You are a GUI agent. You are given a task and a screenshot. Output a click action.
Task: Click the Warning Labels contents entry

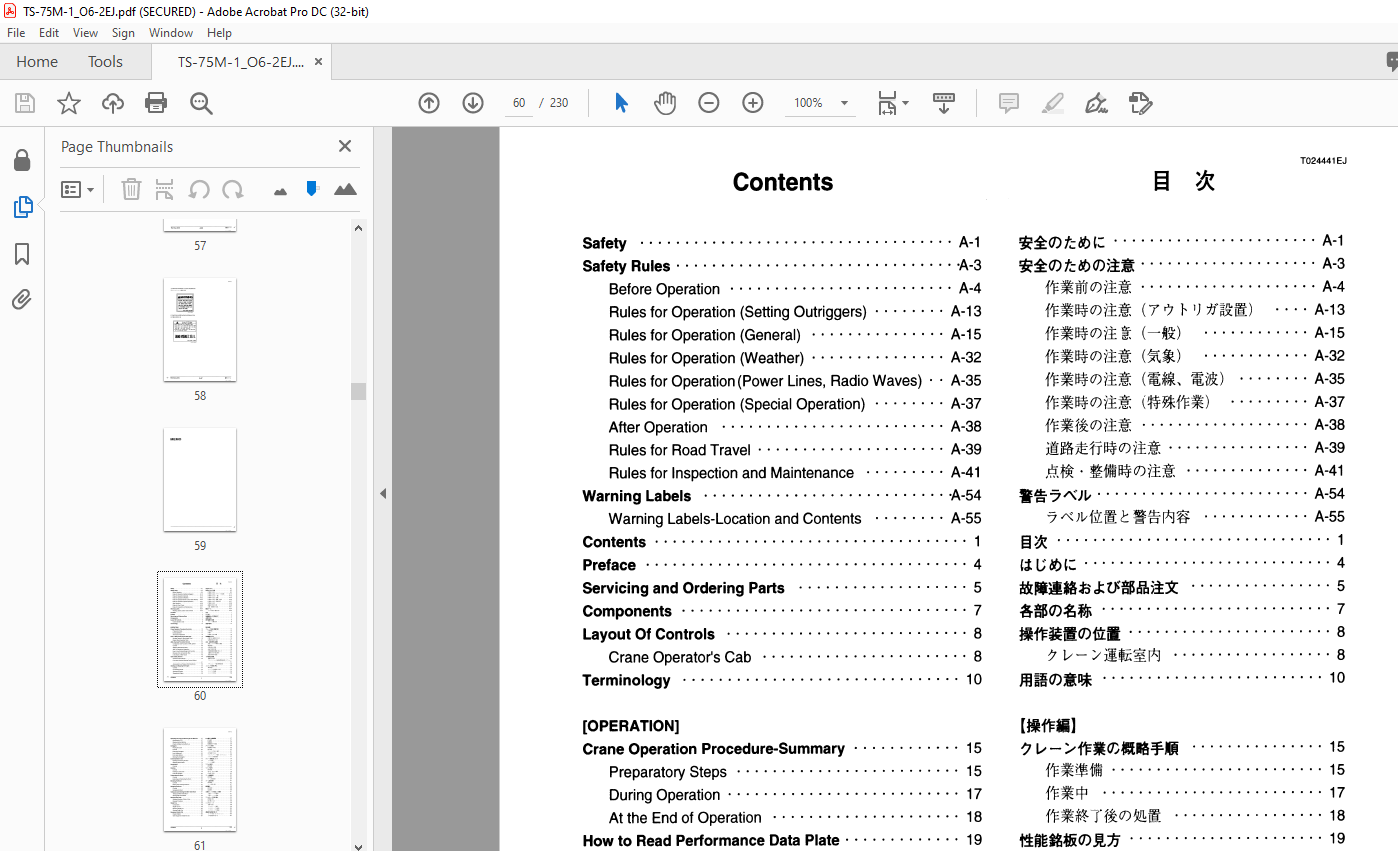point(637,496)
